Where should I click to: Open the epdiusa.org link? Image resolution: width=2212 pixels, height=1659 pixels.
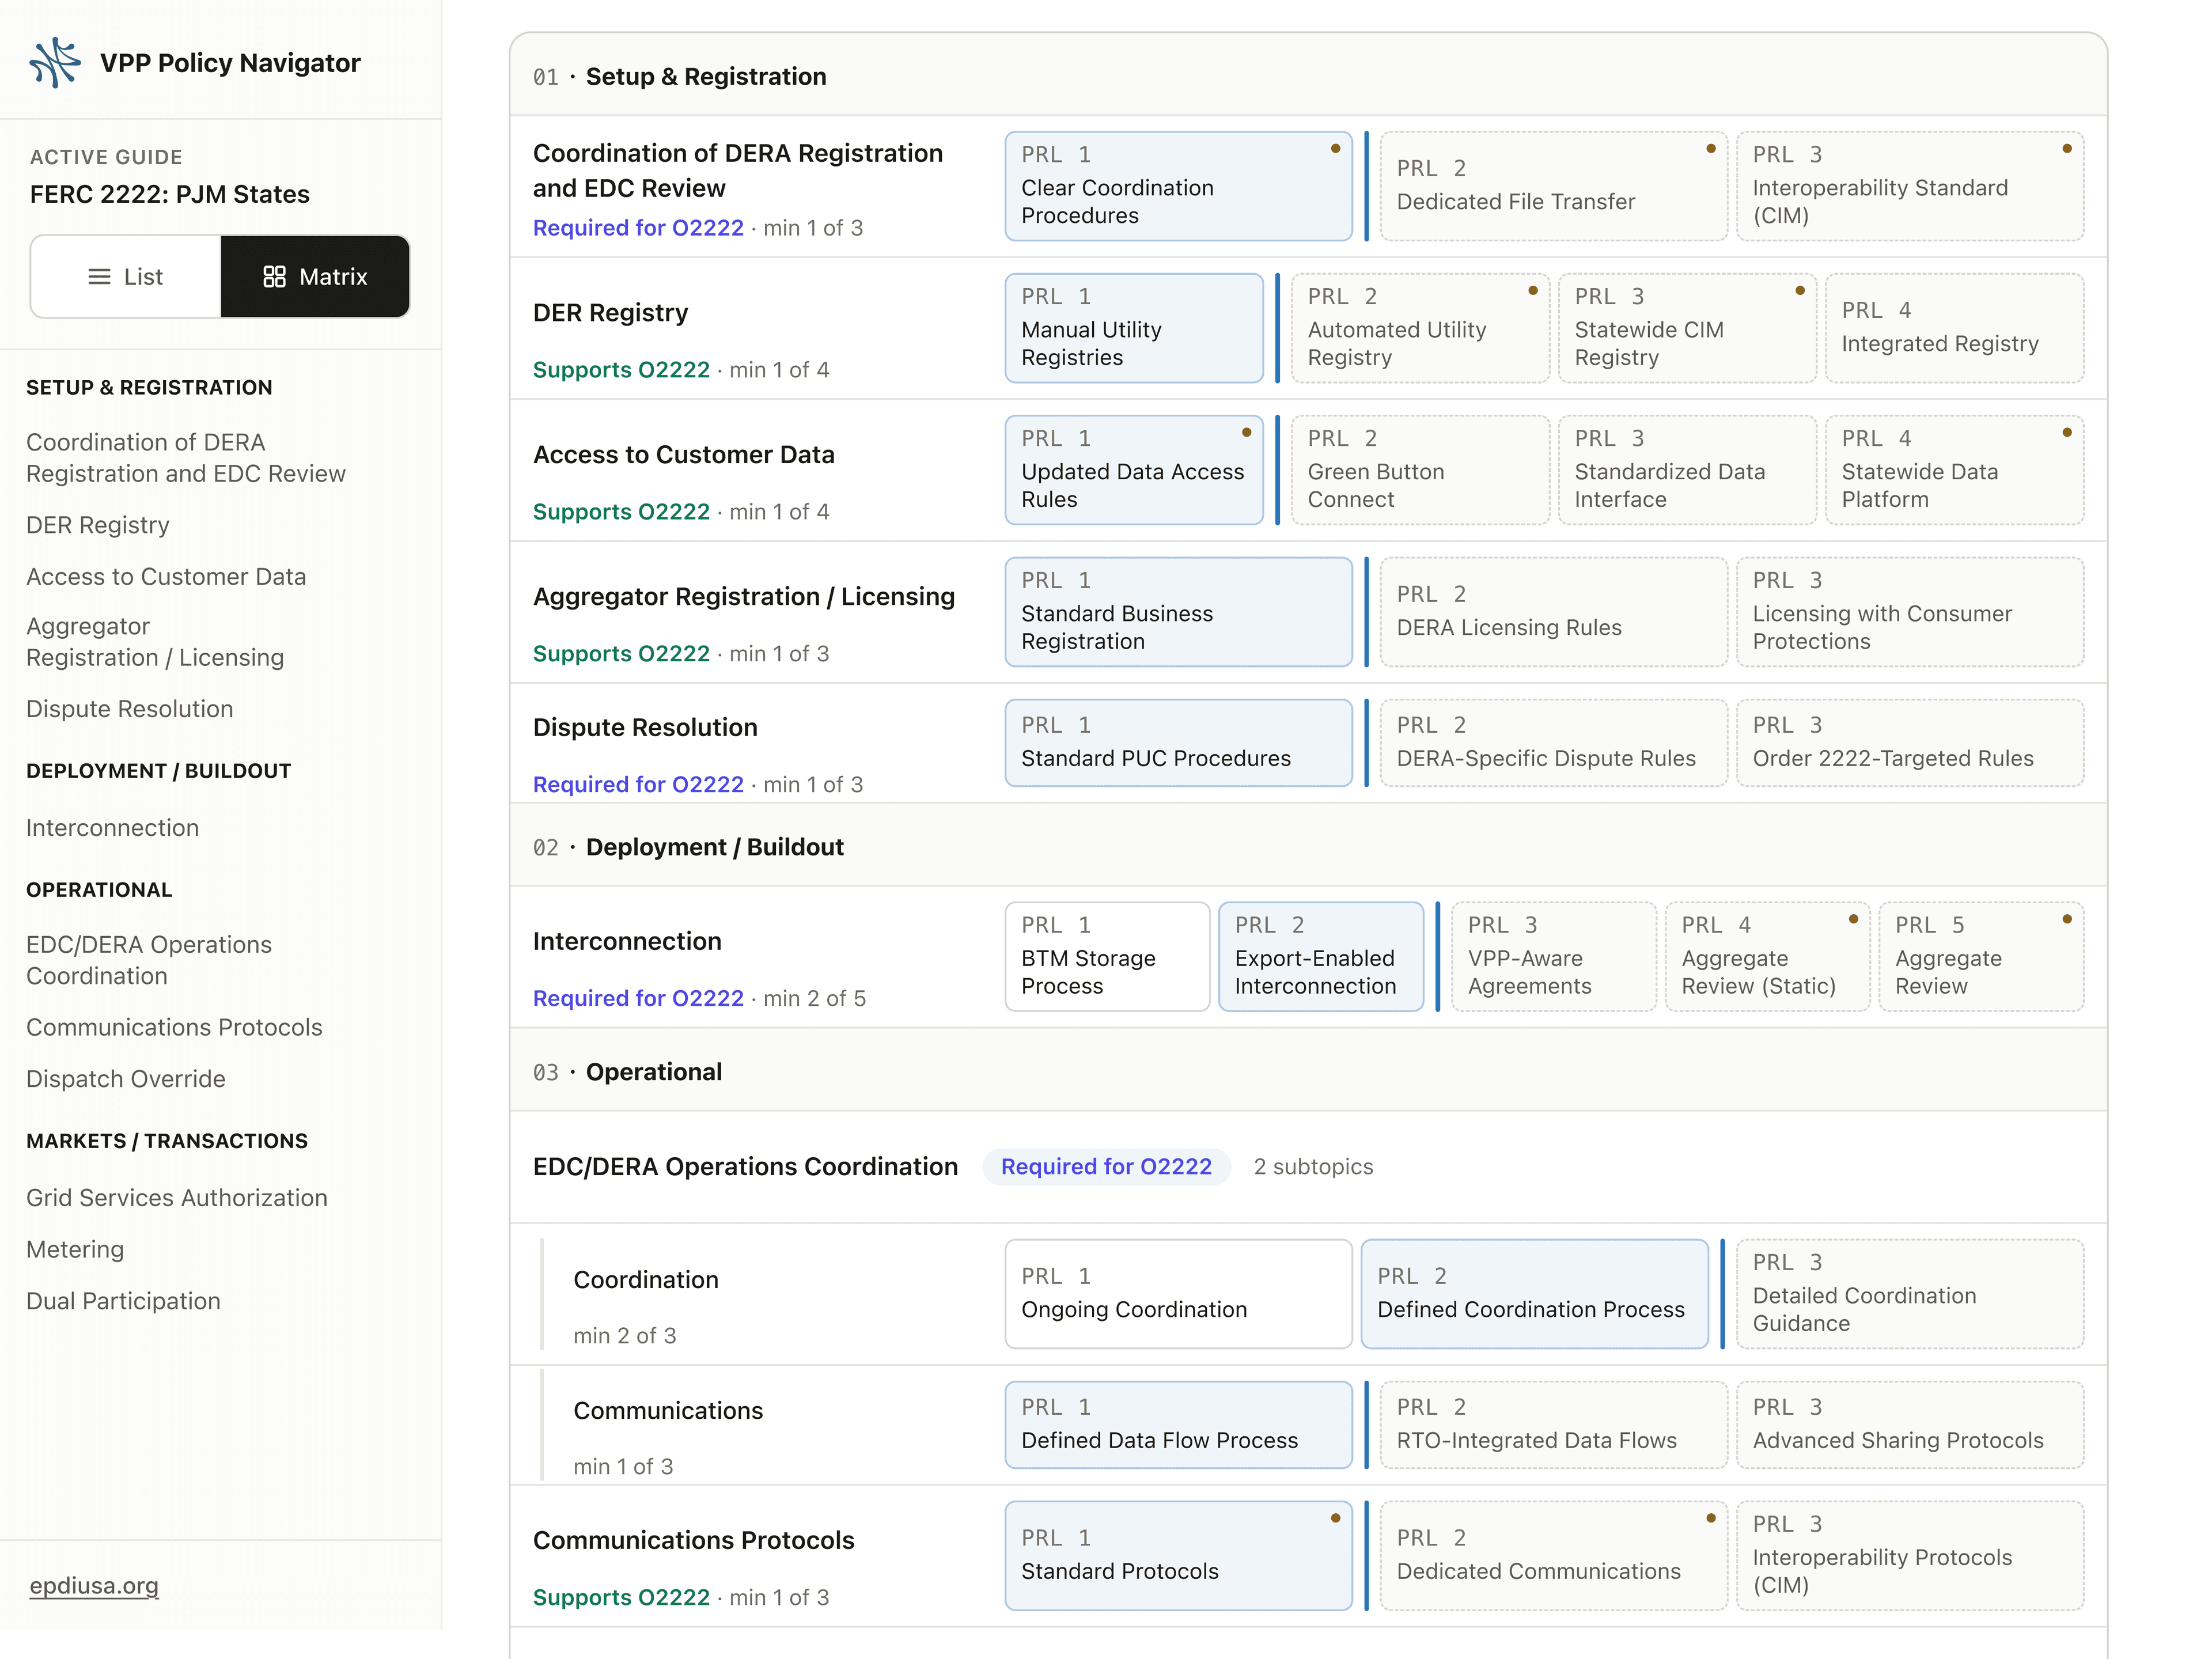[x=94, y=1586]
